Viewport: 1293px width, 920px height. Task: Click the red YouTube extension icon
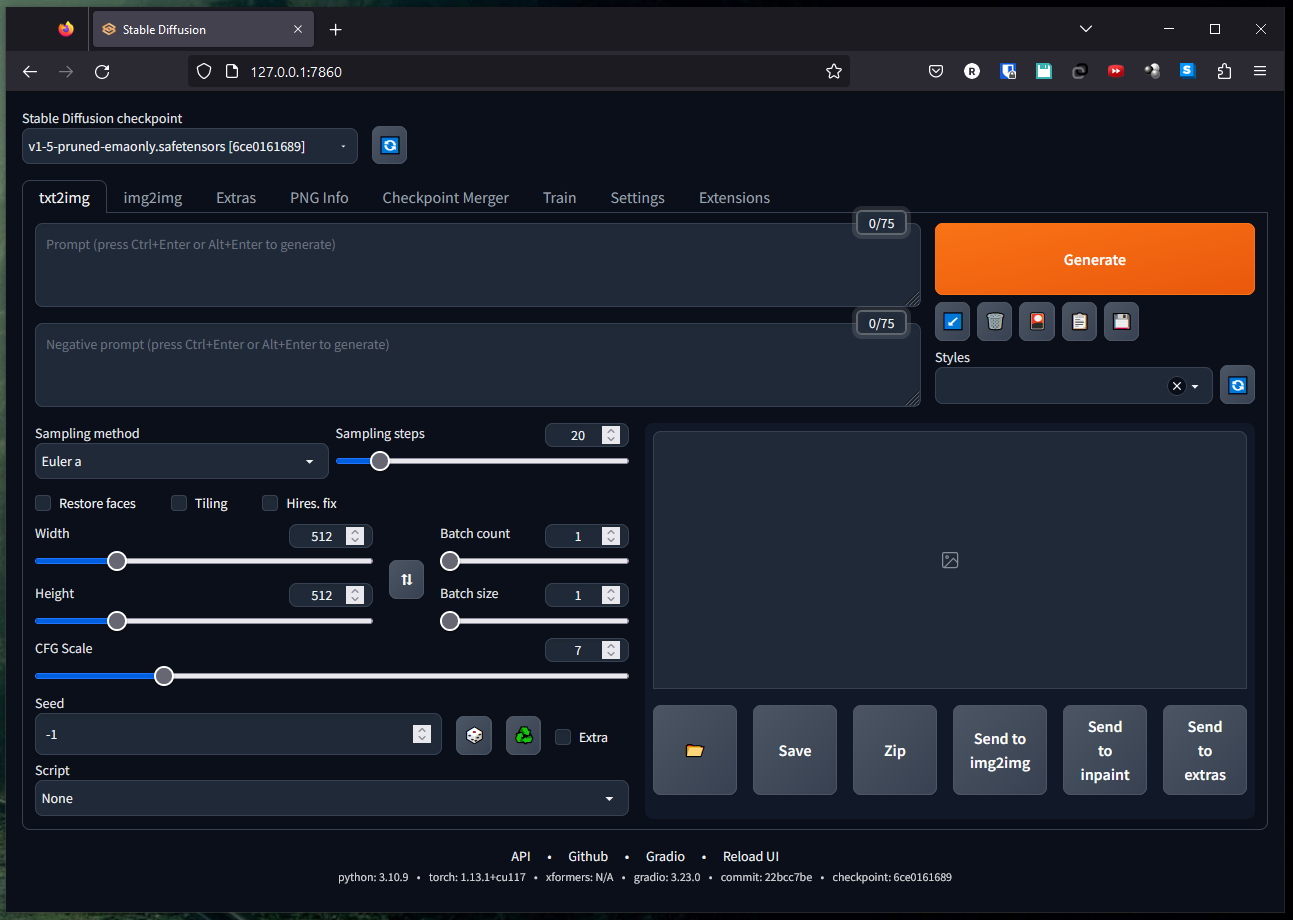point(1116,71)
